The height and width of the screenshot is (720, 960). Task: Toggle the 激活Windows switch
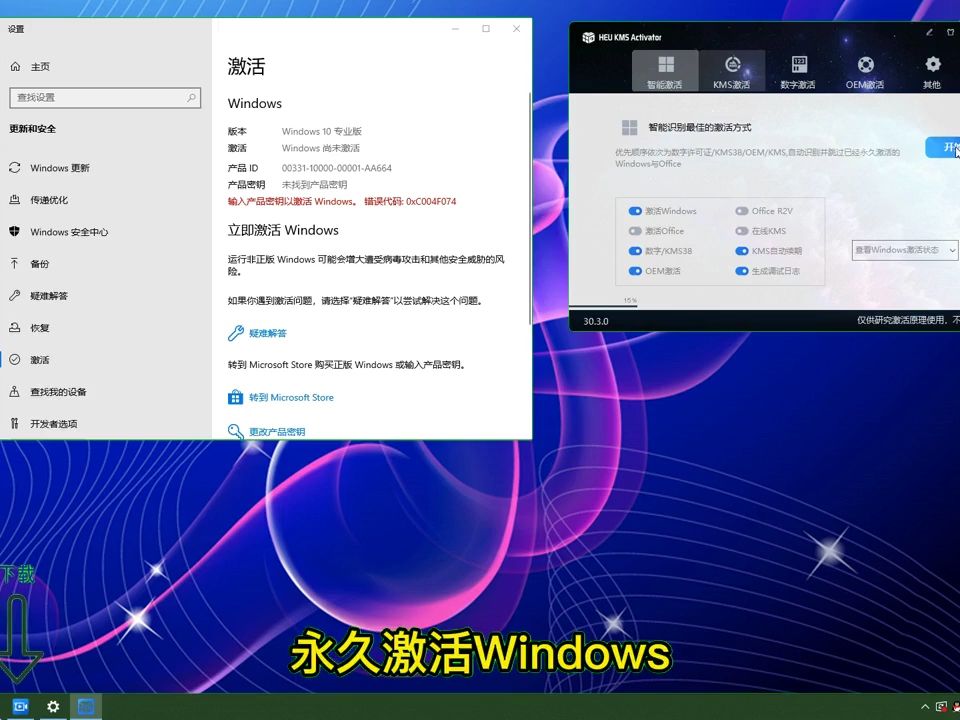tap(635, 211)
